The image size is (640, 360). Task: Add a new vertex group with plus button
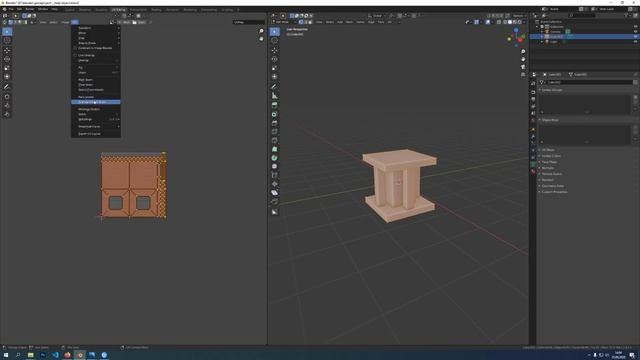[635, 97]
